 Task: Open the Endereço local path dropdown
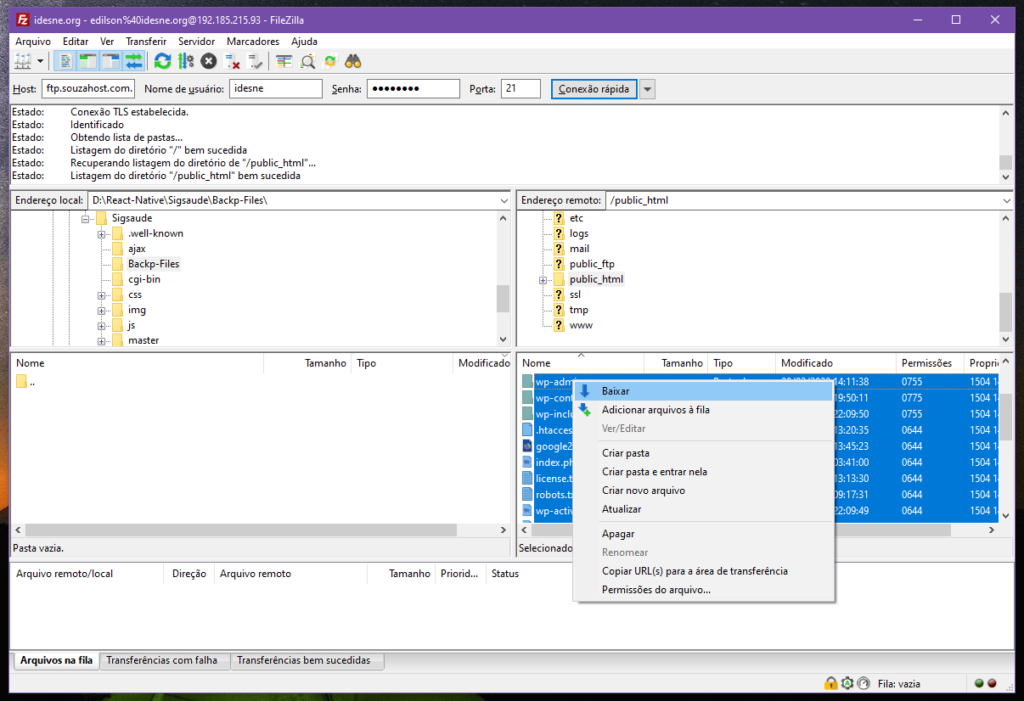coord(504,201)
